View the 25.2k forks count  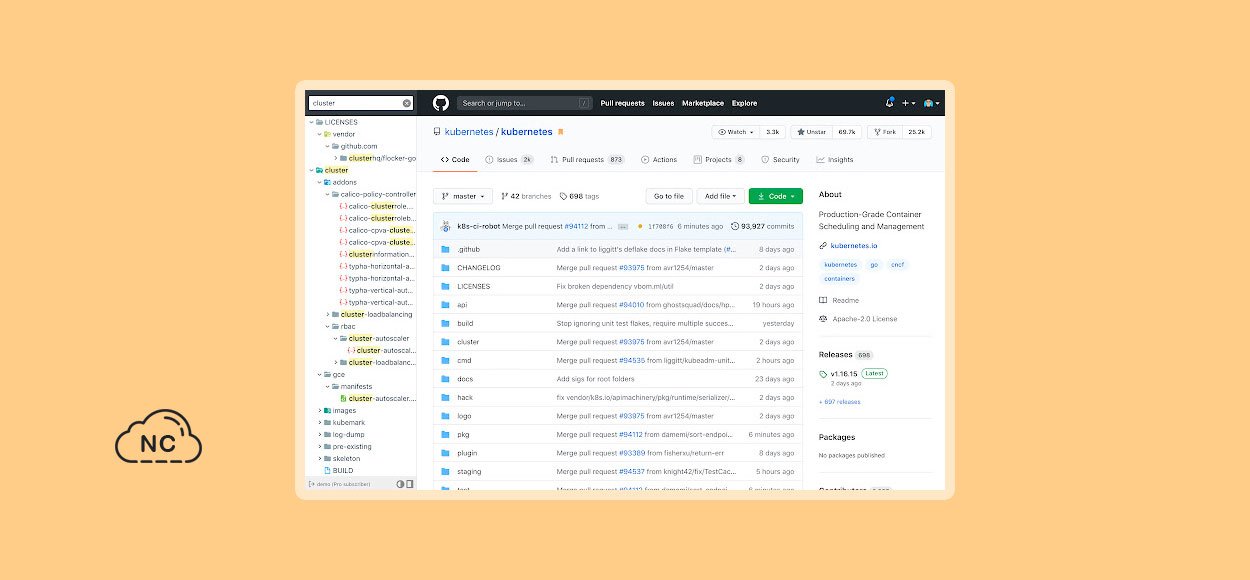(916, 132)
